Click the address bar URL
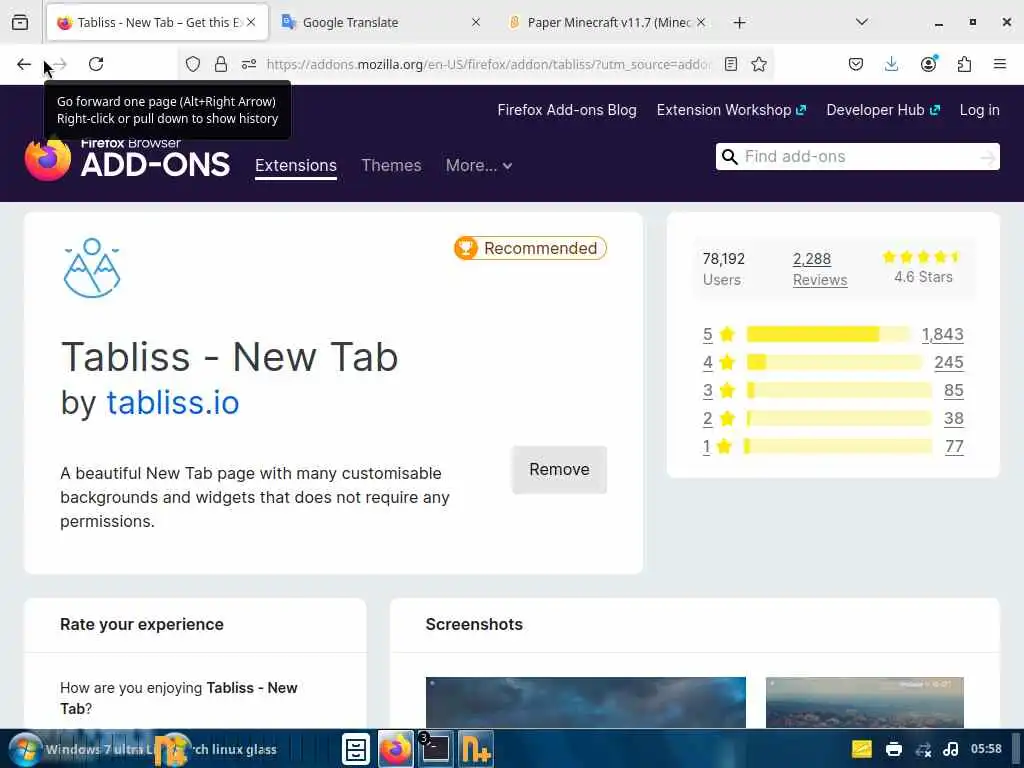This screenshot has height=768, width=1024. coord(488,64)
